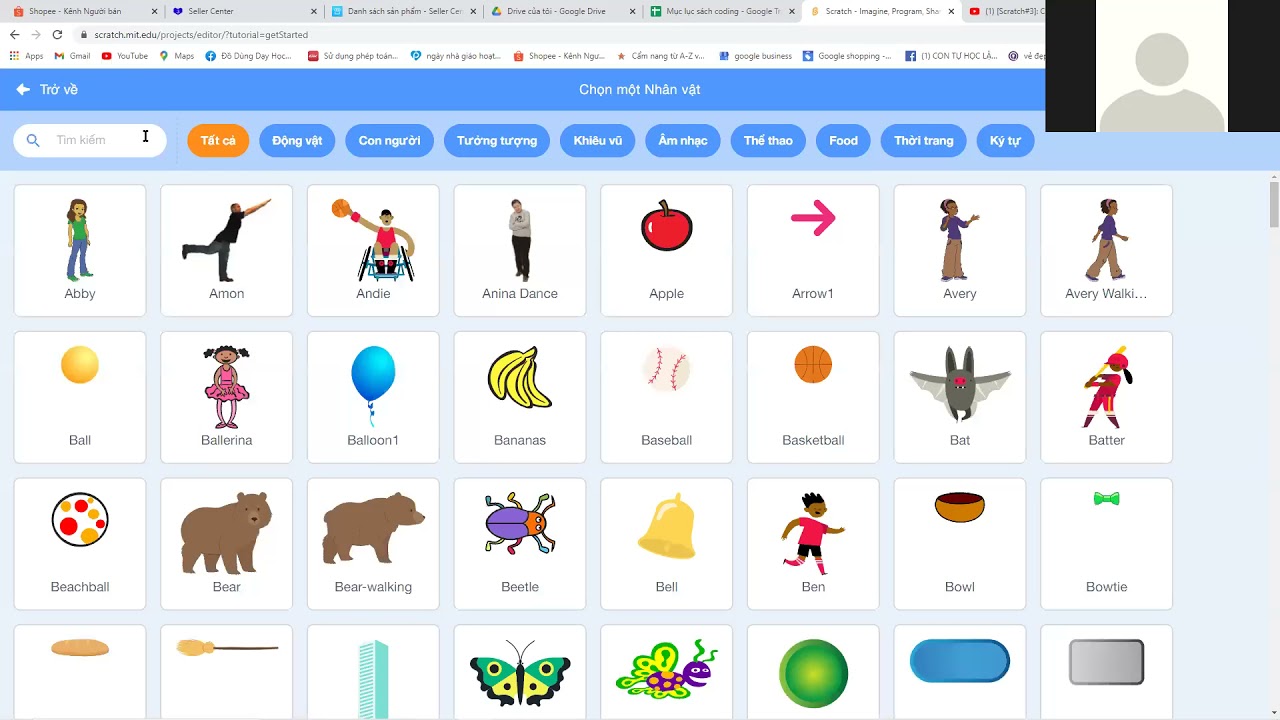Choose the green round button sprite

click(813, 672)
